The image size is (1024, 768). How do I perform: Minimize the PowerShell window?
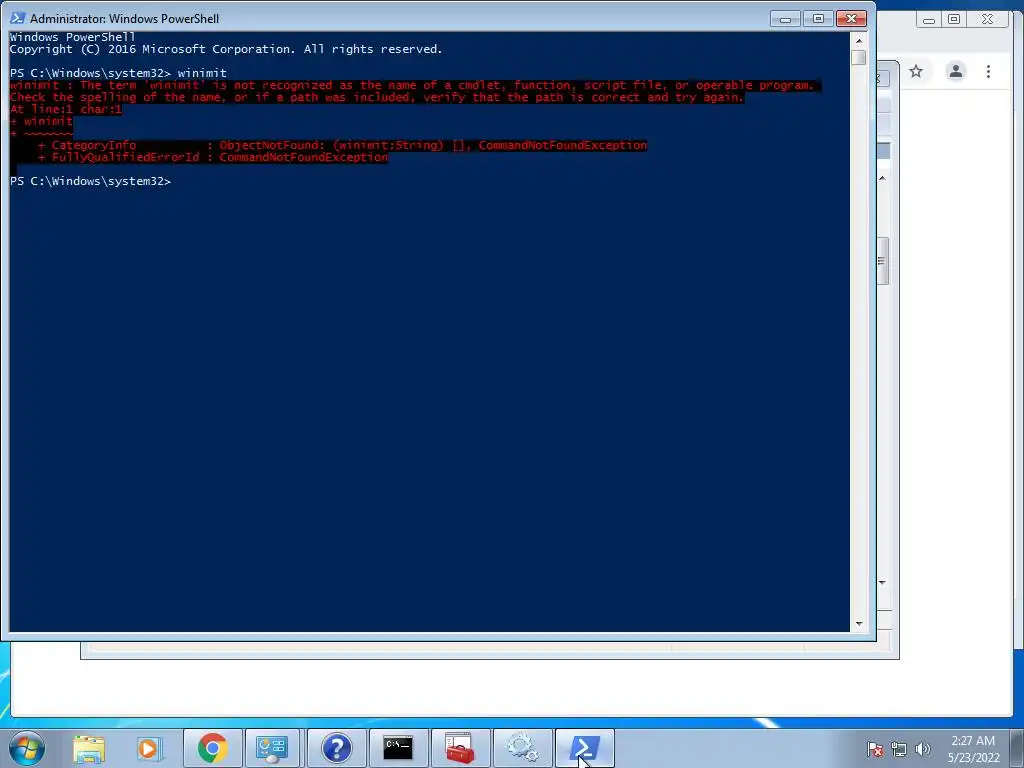pos(786,19)
